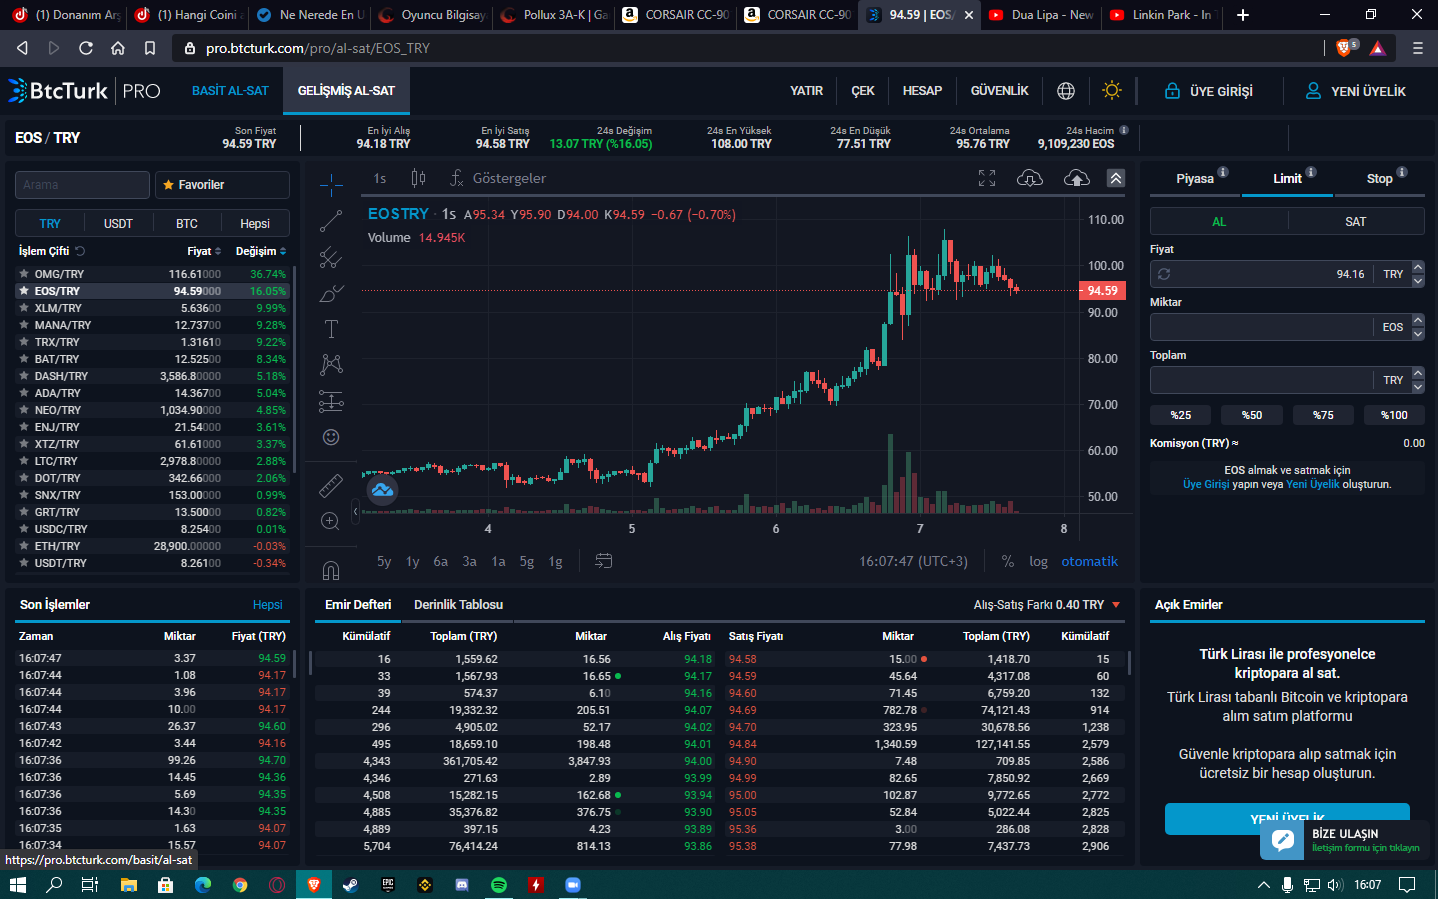The width and height of the screenshot is (1438, 899).
Task: Toggle favorite star for TRX/TRY
Action: pyautogui.click(x=24, y=342)
